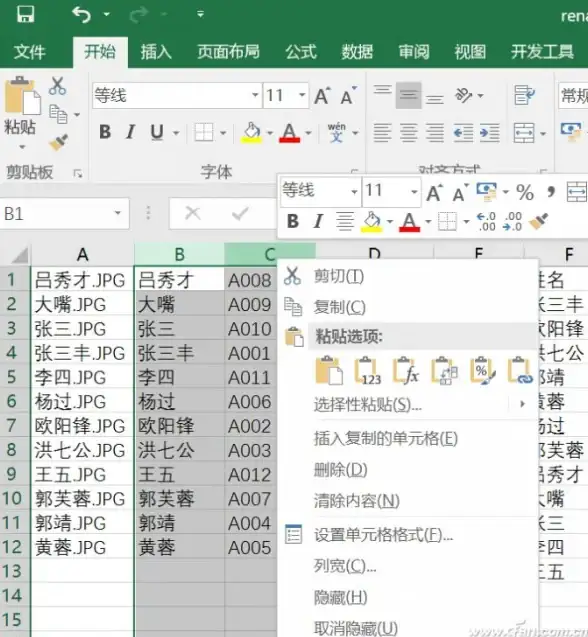
Task: Click the Select All corner triangle
Action: (x=20, y=255)
